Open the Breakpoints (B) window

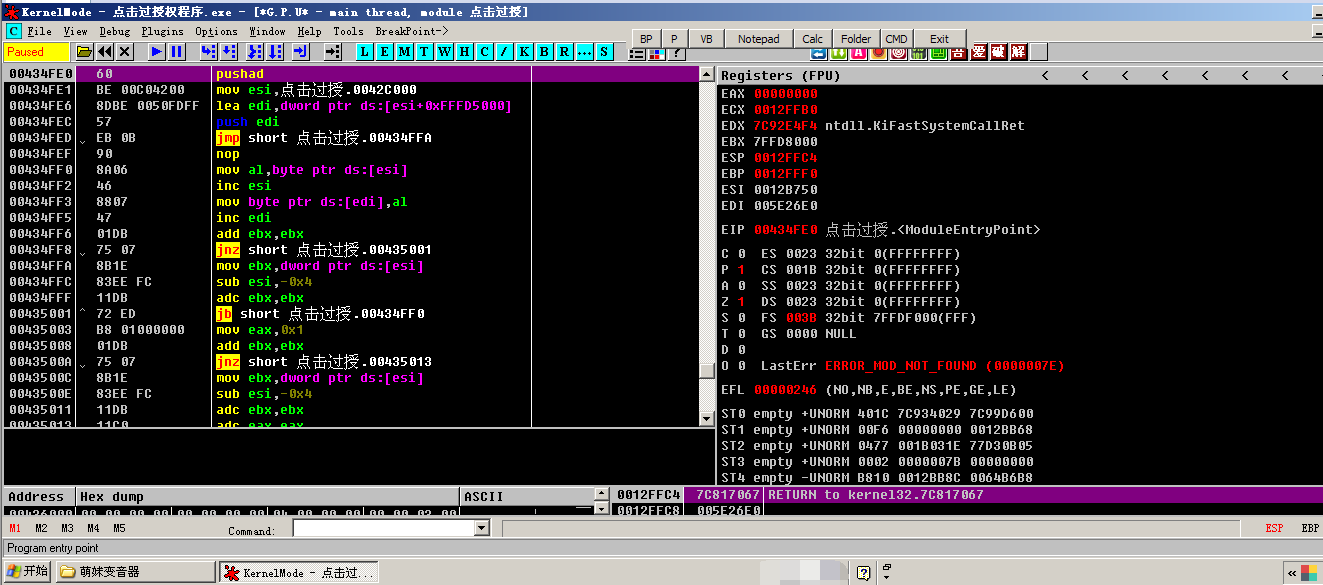point(544,52)
